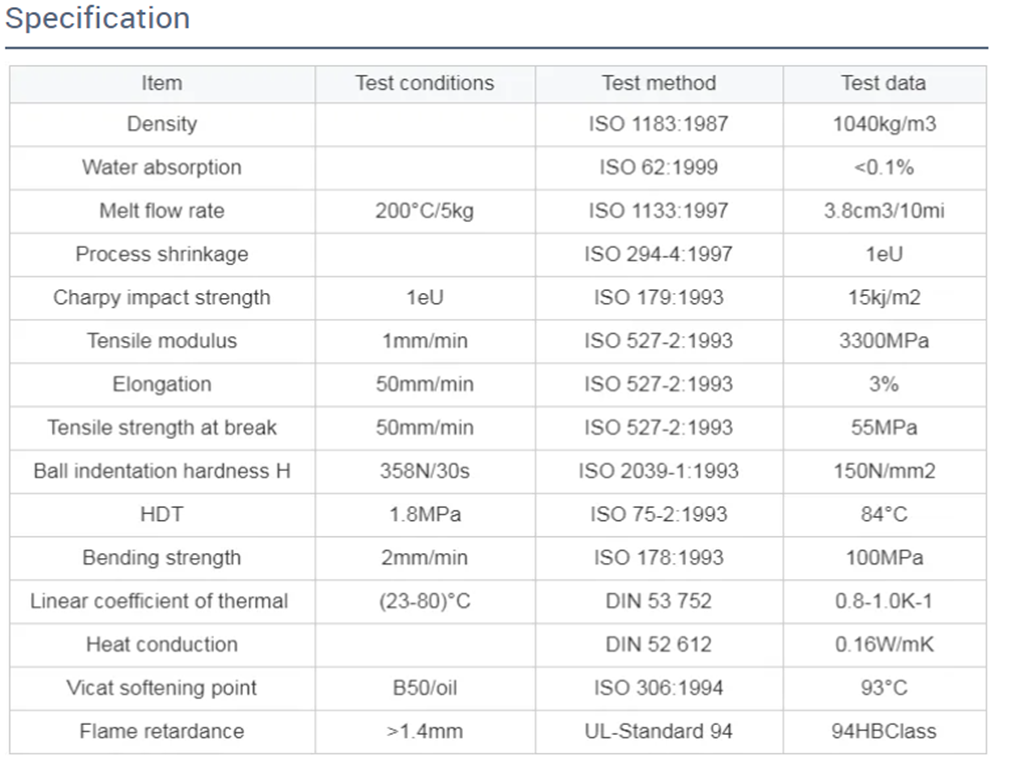Click the Test conditions column header
Image resolution: width=1024 pixels, height=768 pixels.
pyautogui.click(x=424, y=83)
